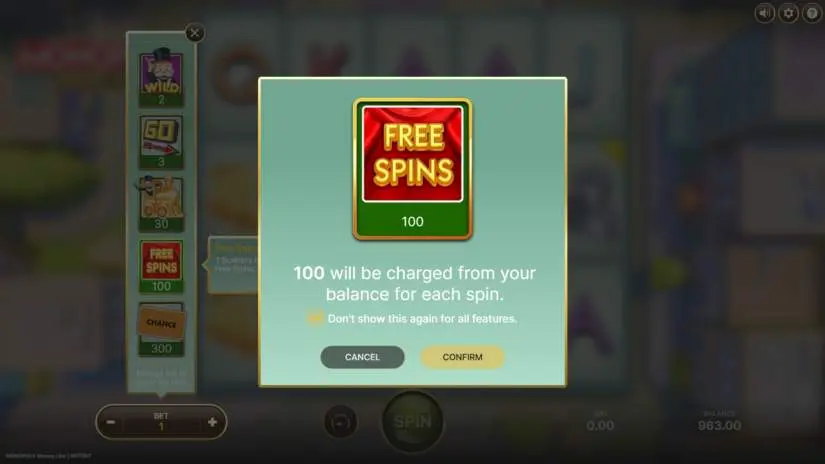Select the Wild feature icon costing 2
Screen dimensions: 825x464
pyautogui.click(x=161, y=78)
